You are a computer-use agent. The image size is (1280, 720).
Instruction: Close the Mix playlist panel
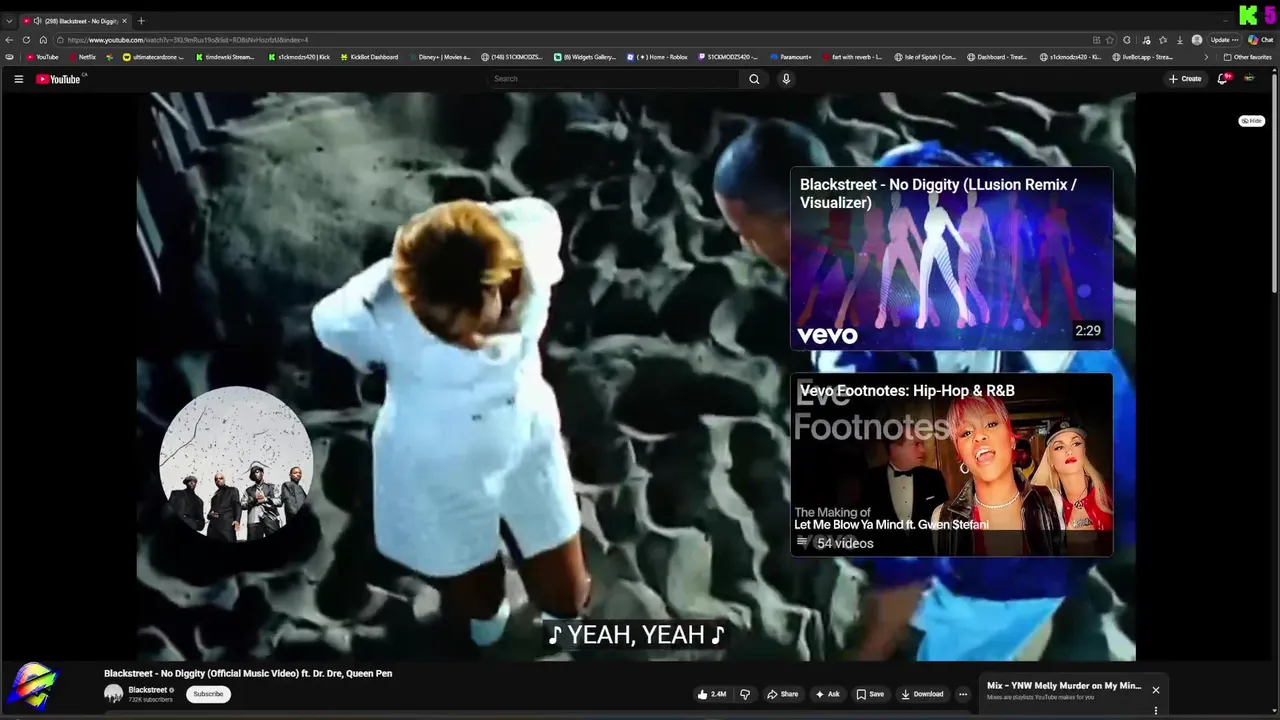(1155, 690)
